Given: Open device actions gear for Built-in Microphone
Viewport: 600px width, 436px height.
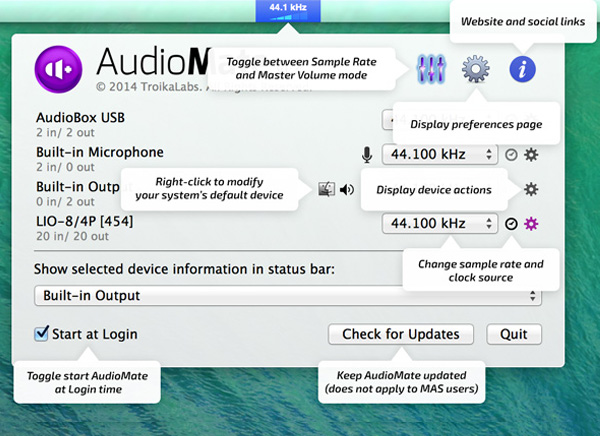Looking at the screenshot, I should point(531,155).
